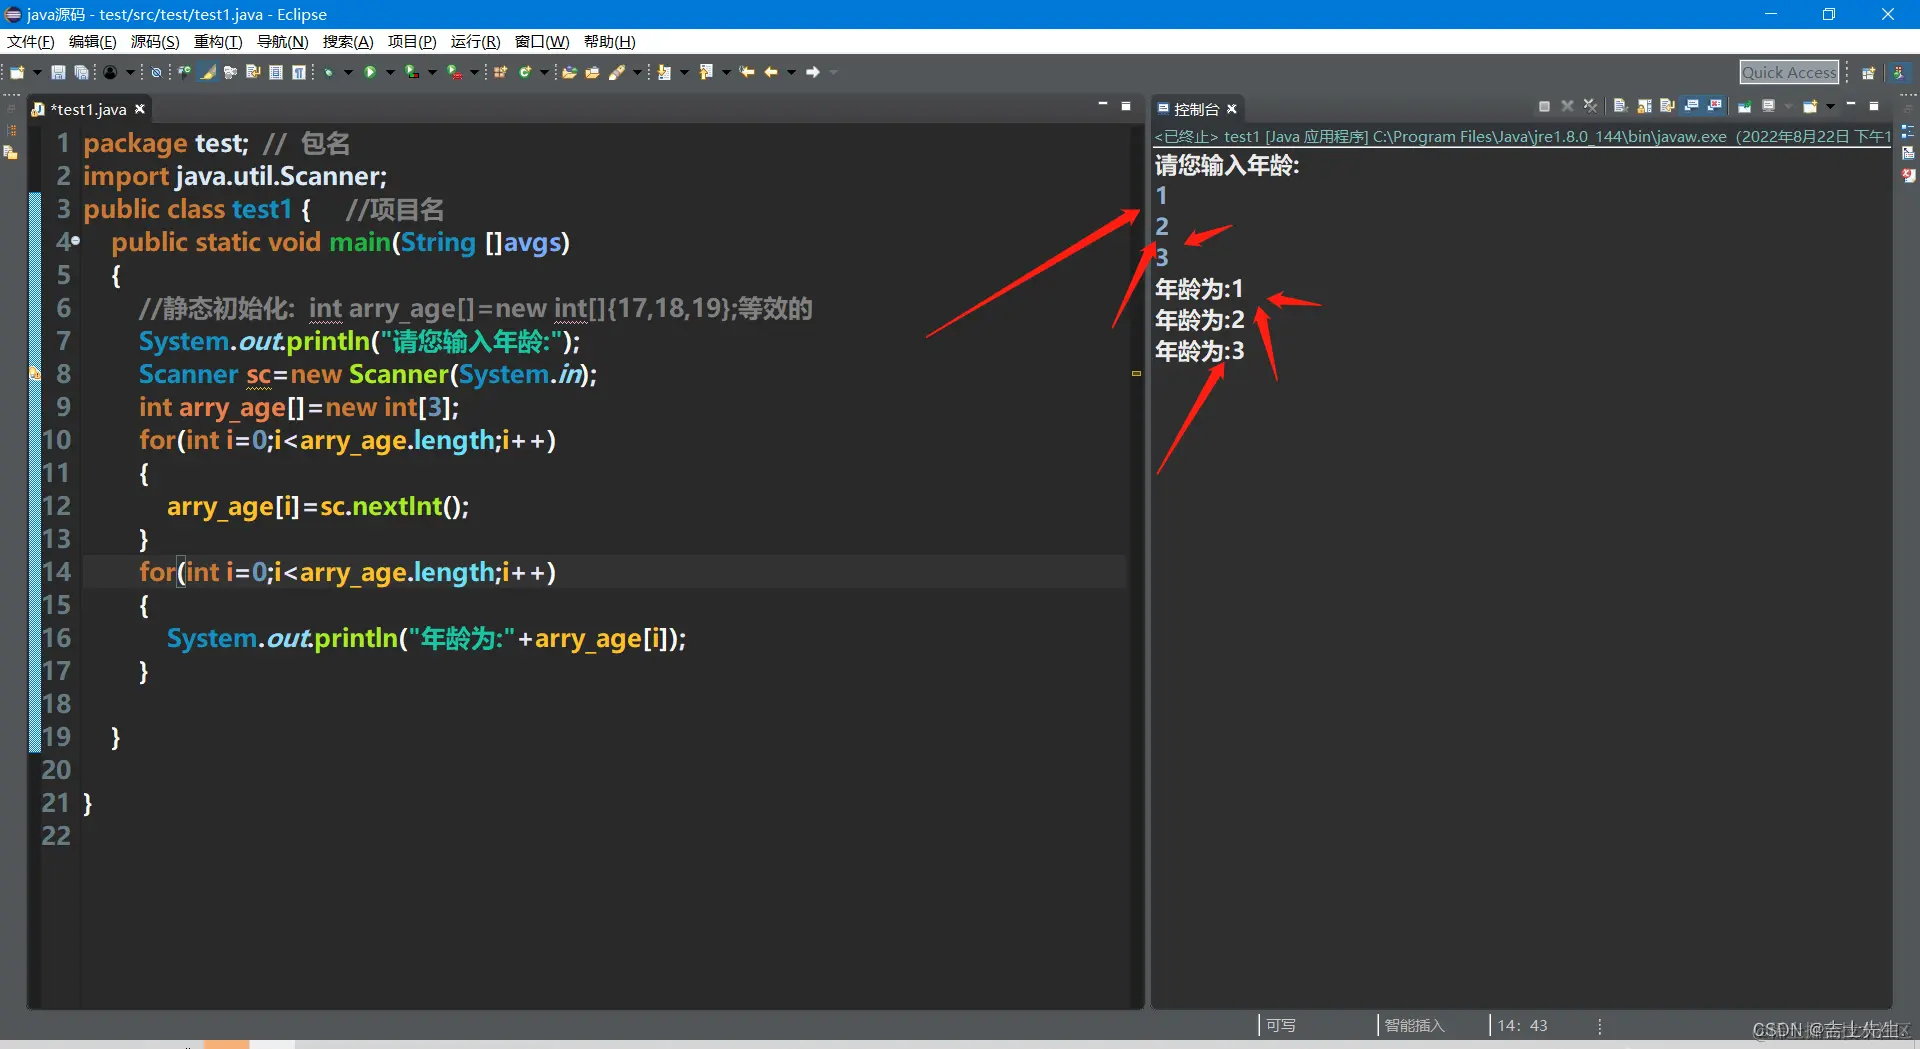This screenshot has height=1049, width=1920.
Task: Expand the Debug configurations dropdown arrow
Action: [x=348, y=72]
